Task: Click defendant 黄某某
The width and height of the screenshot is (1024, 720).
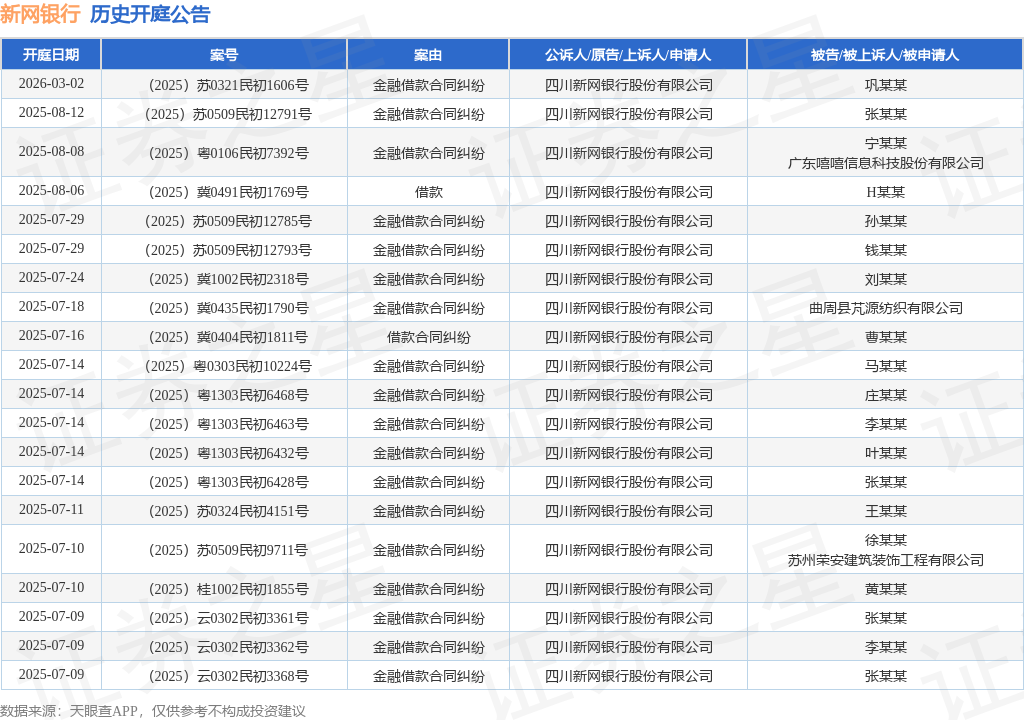Action: [886, 589]
